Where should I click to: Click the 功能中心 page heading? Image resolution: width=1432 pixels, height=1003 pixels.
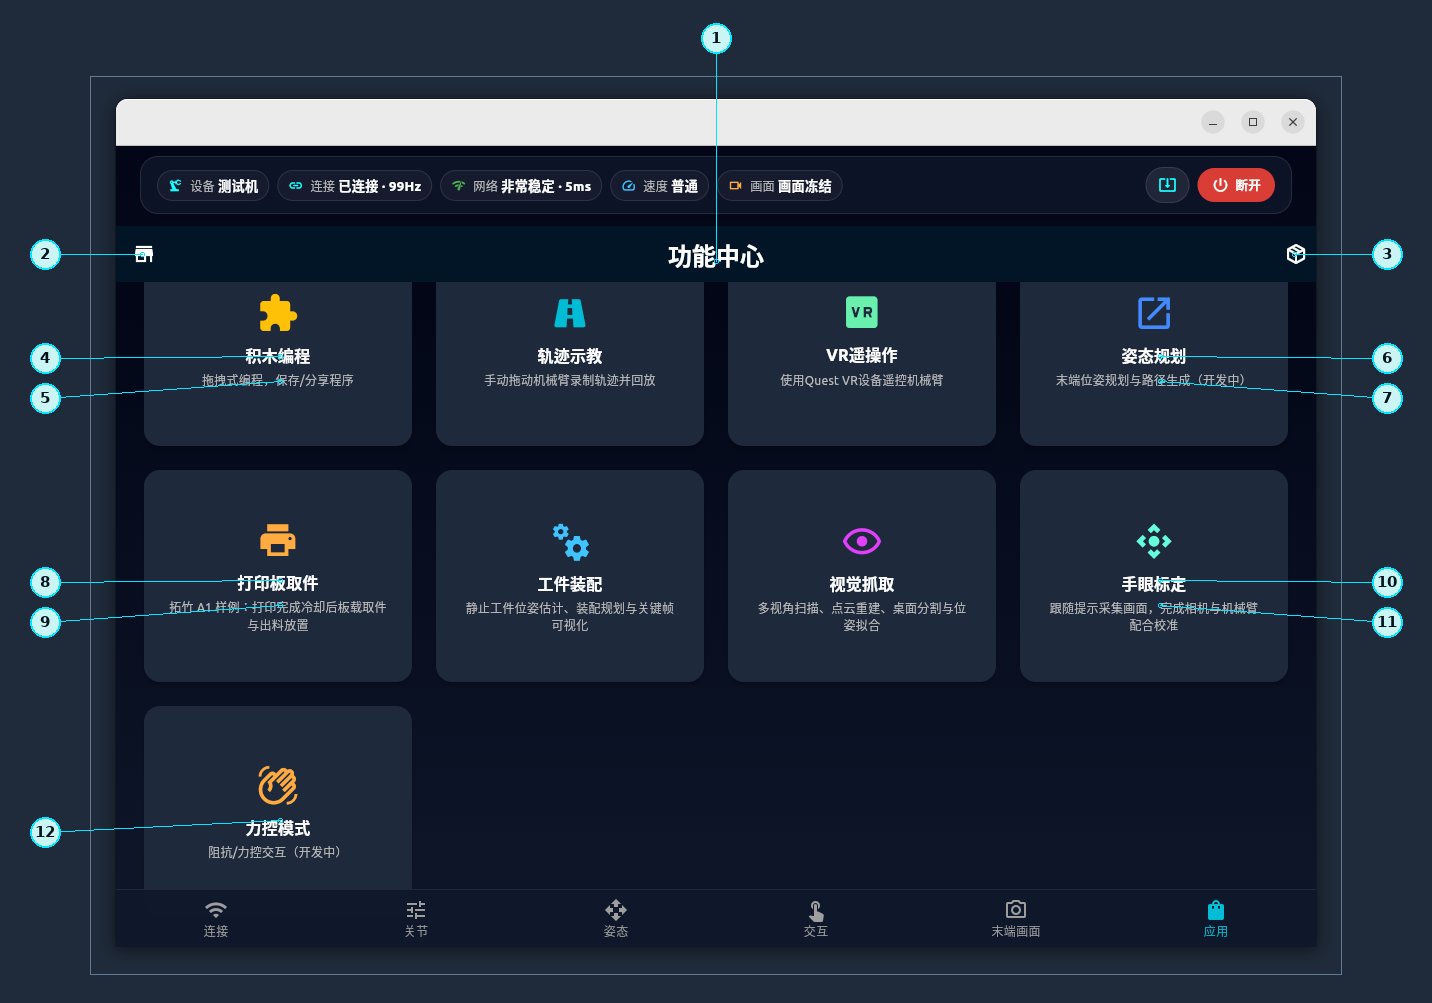(716, 256)
